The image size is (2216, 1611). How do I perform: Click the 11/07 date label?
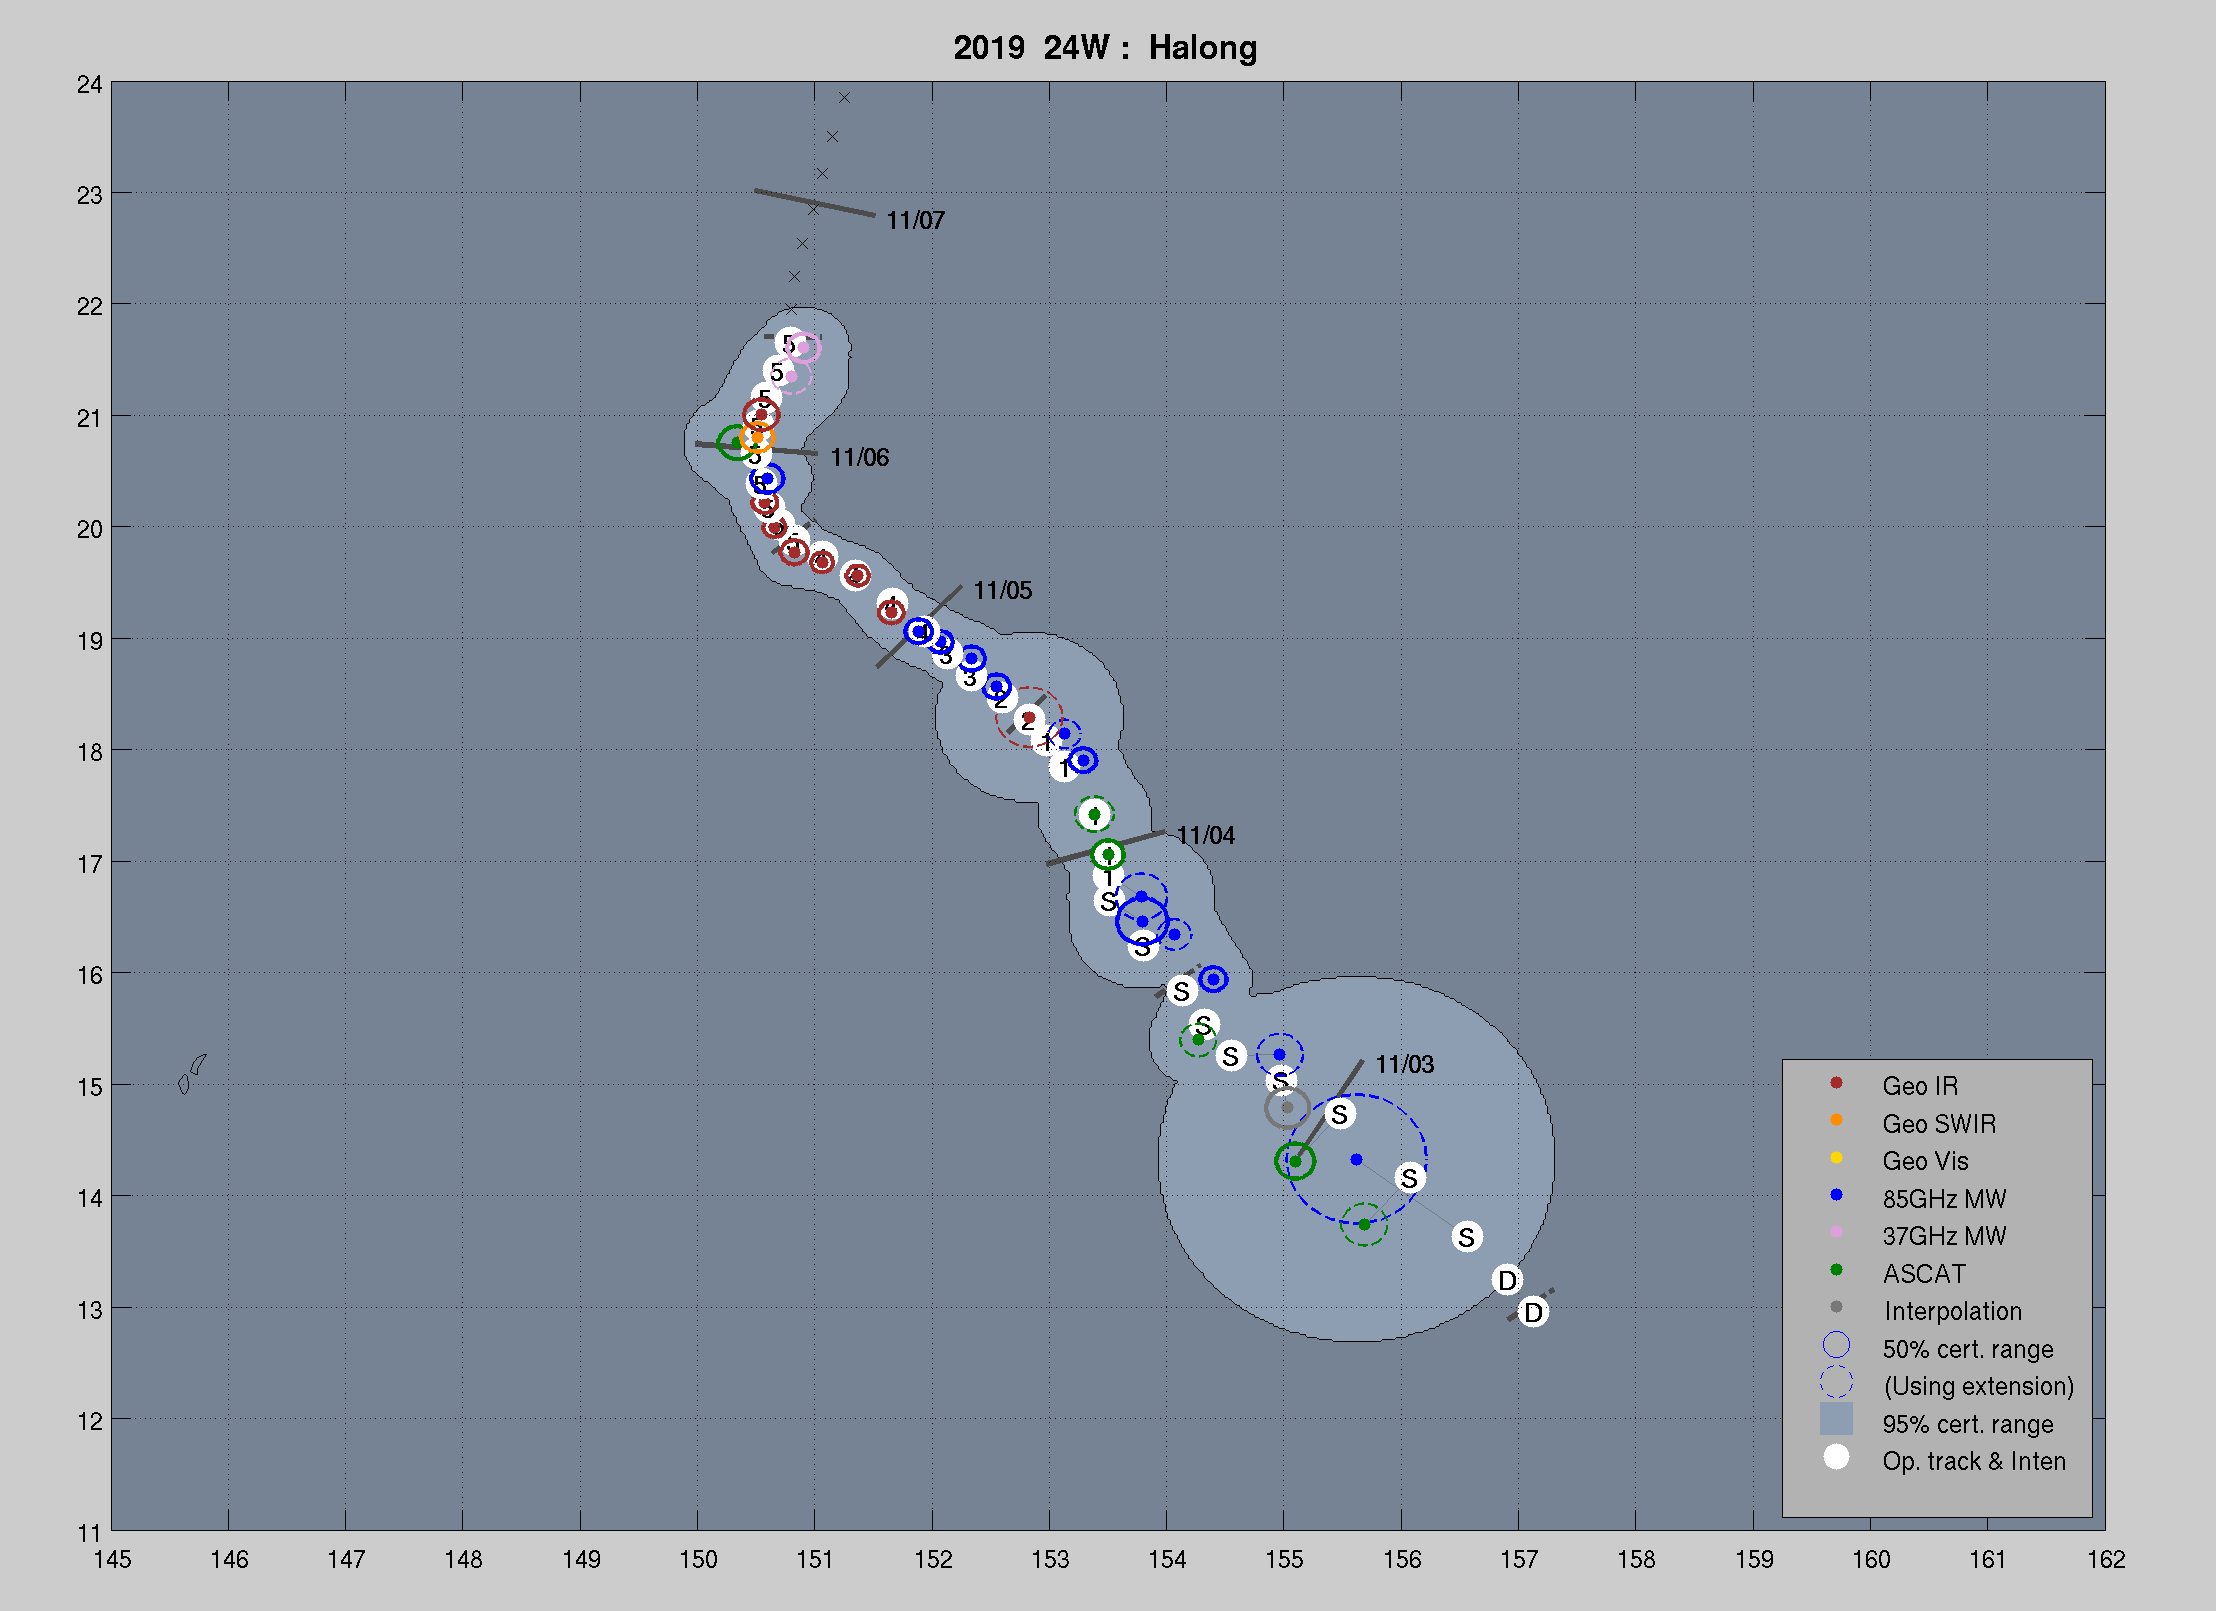[915, 220]
